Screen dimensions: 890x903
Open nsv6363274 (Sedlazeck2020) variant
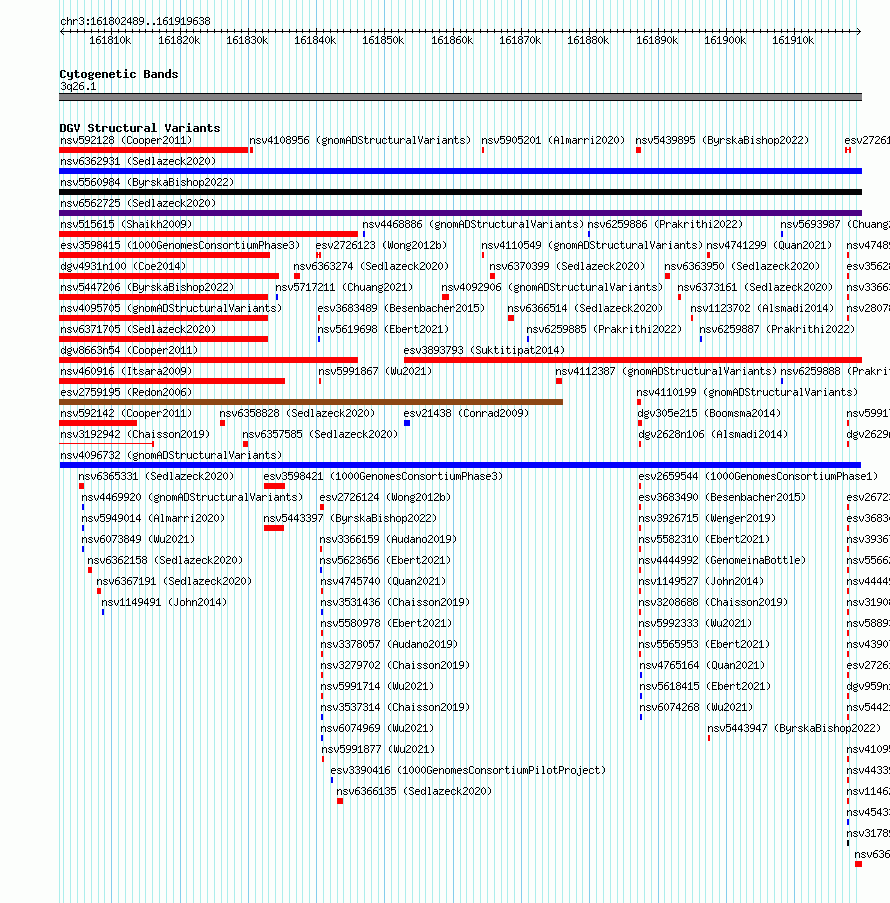tap(372, 266)
